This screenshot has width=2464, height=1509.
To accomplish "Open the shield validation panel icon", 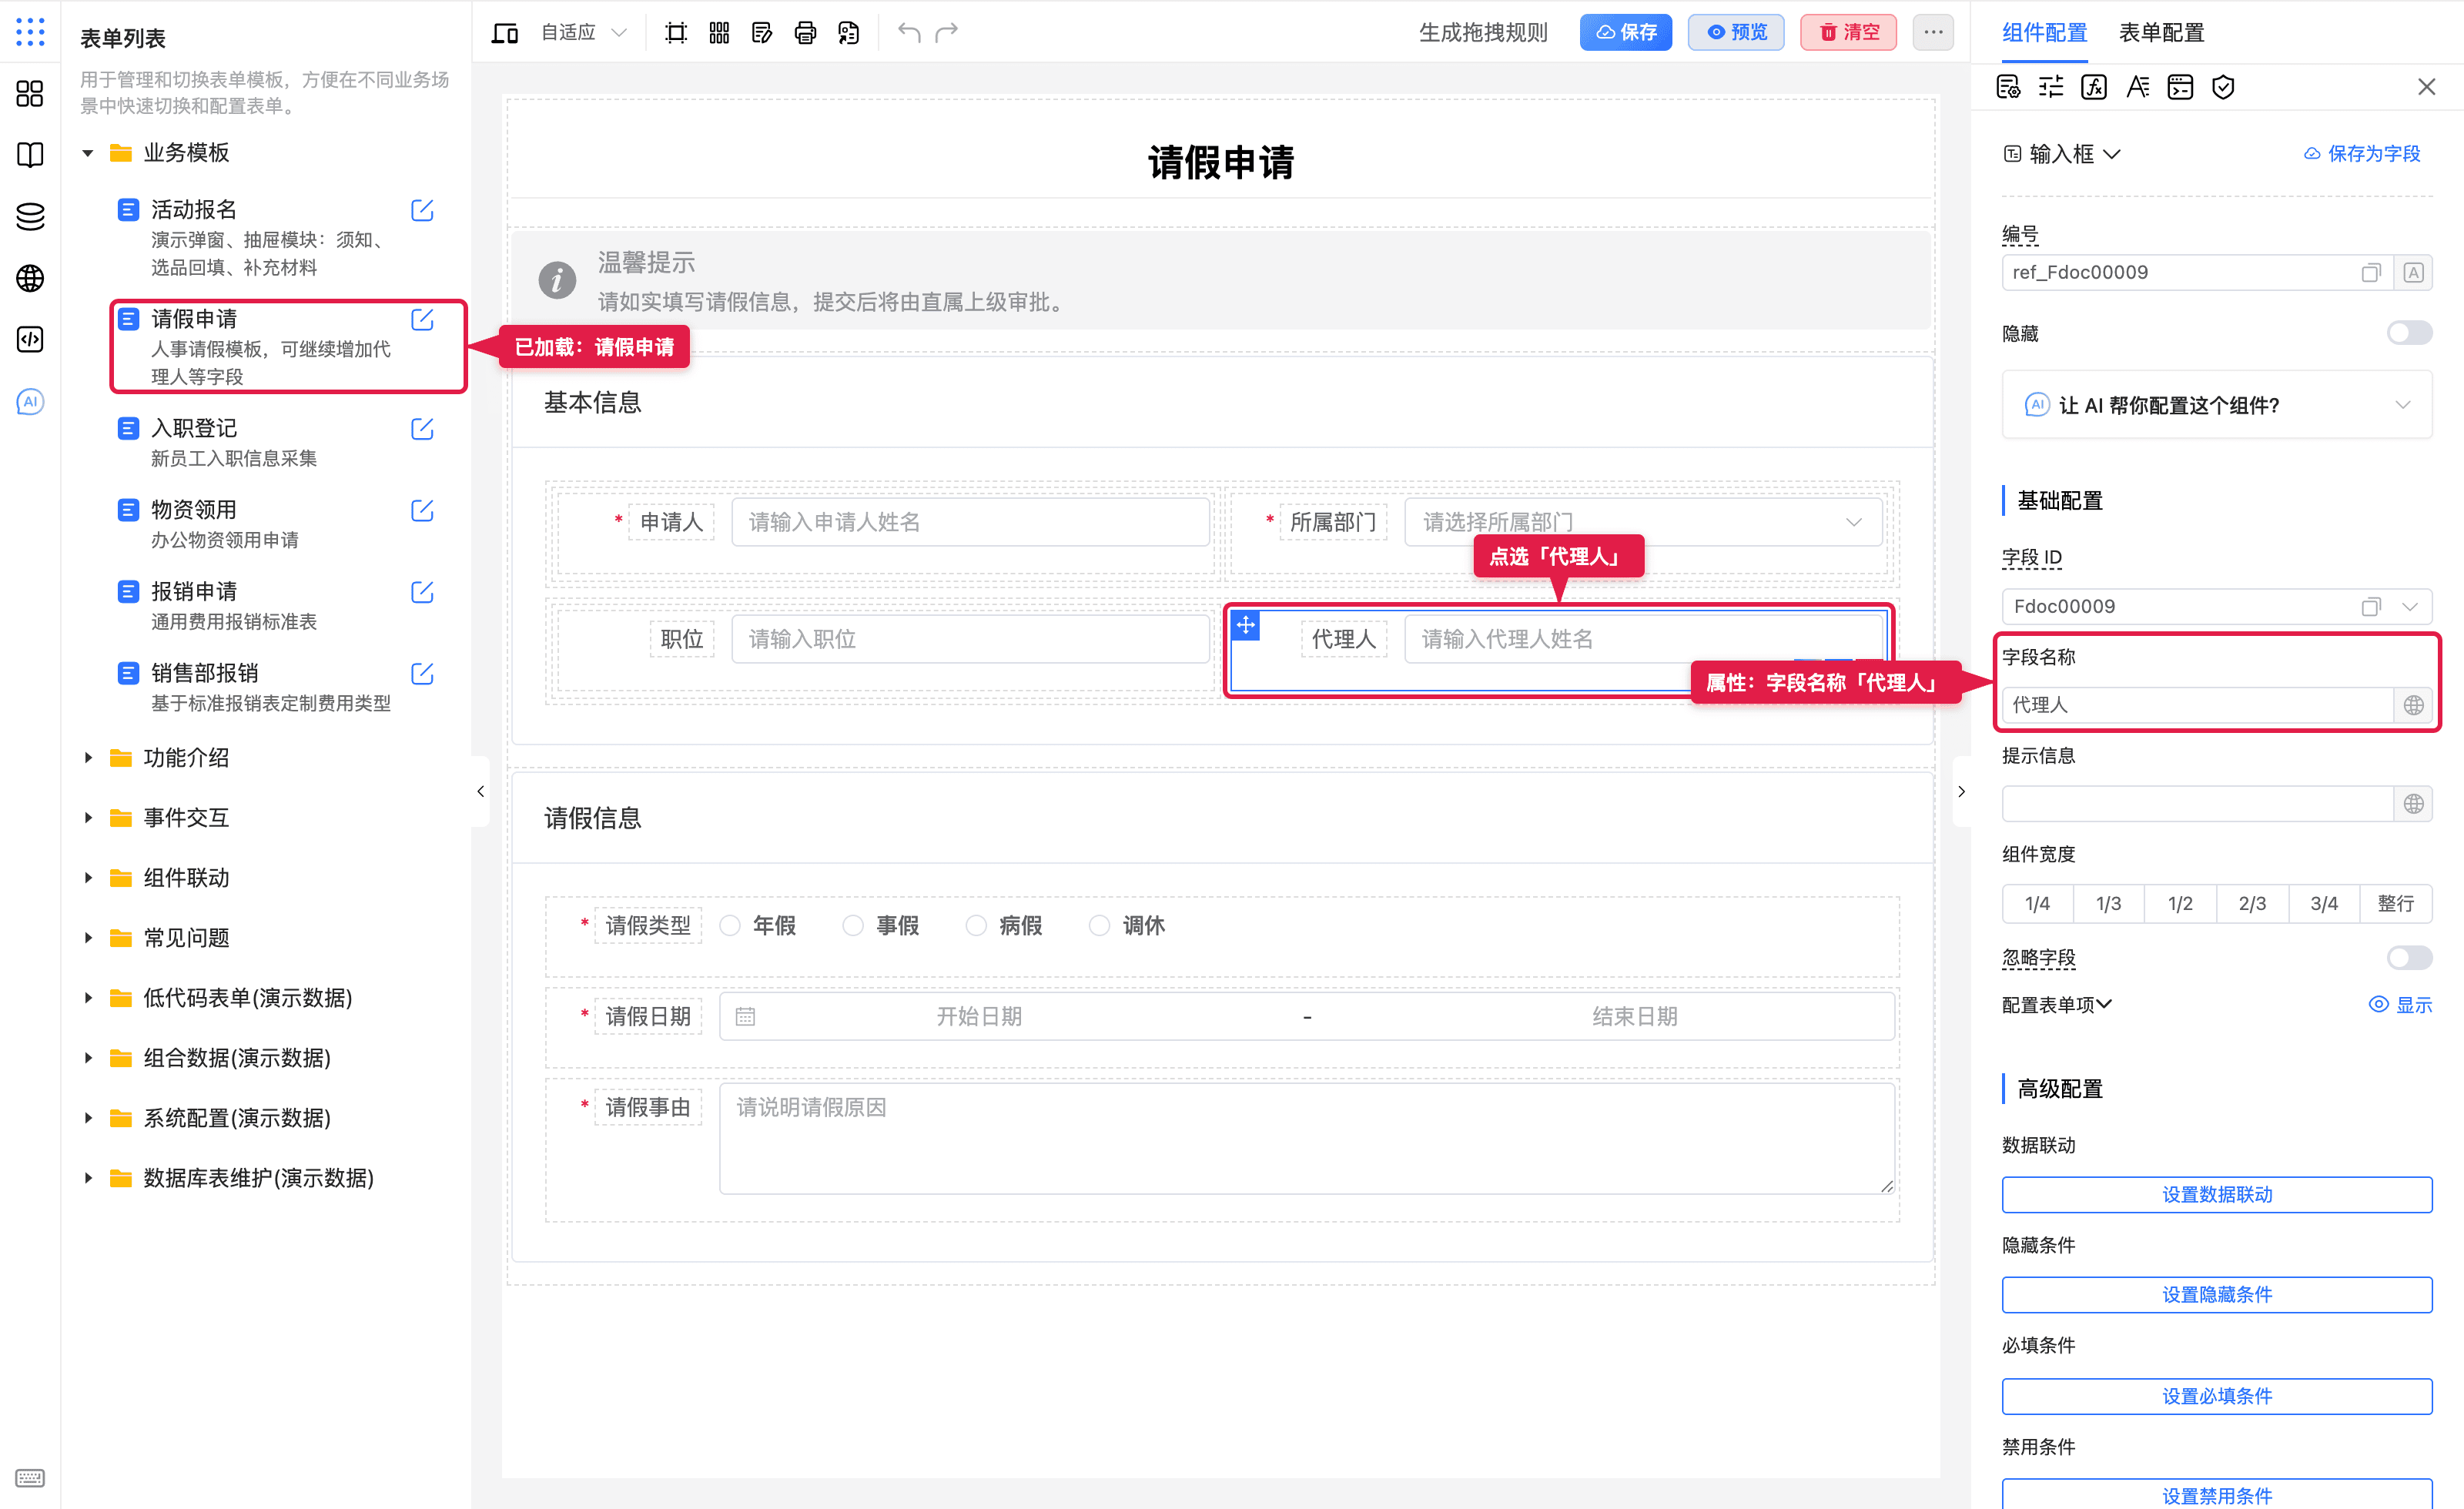I will [x=2223, y=87].
